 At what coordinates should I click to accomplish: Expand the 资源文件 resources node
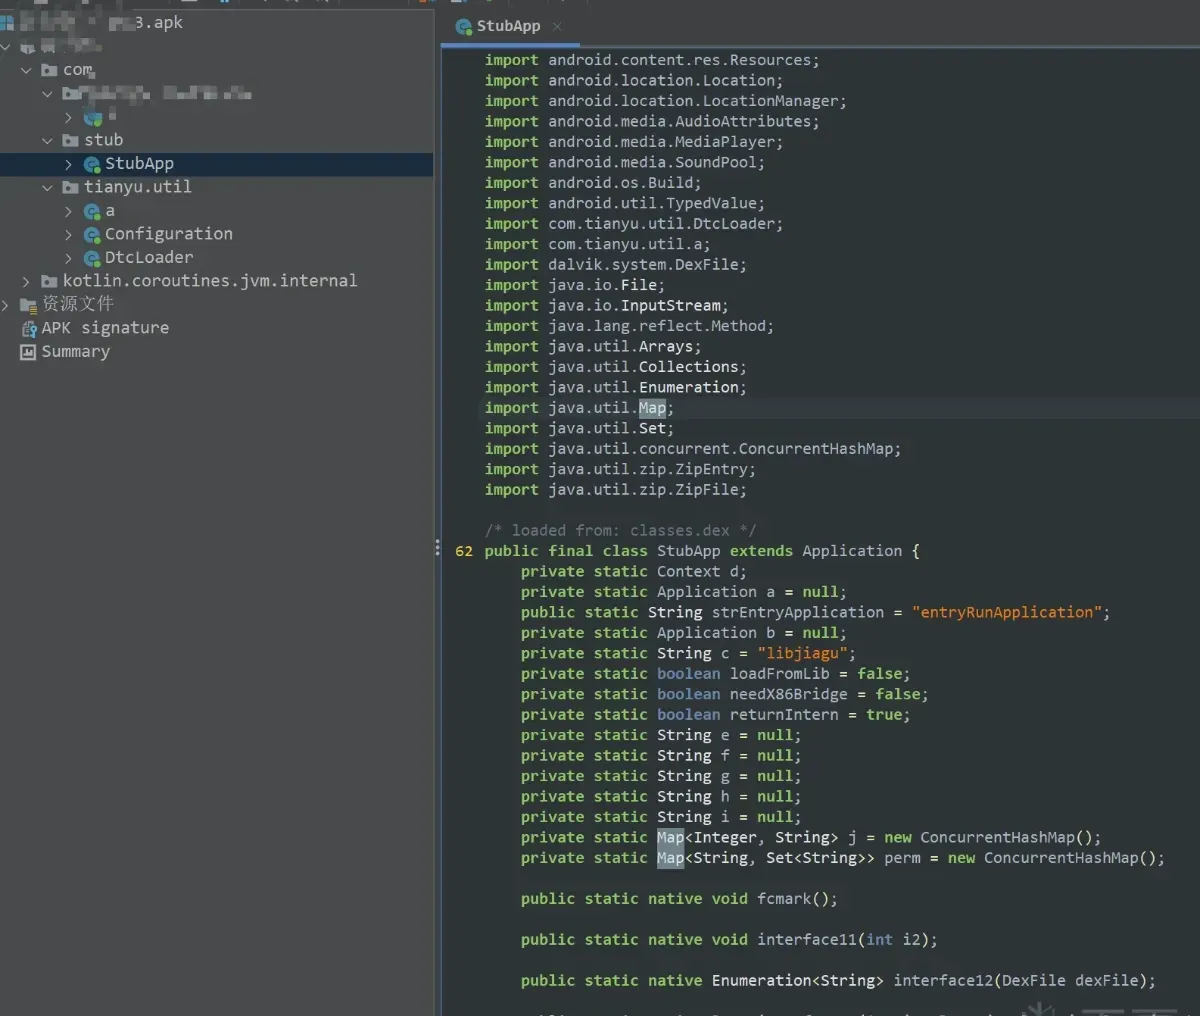5,304
